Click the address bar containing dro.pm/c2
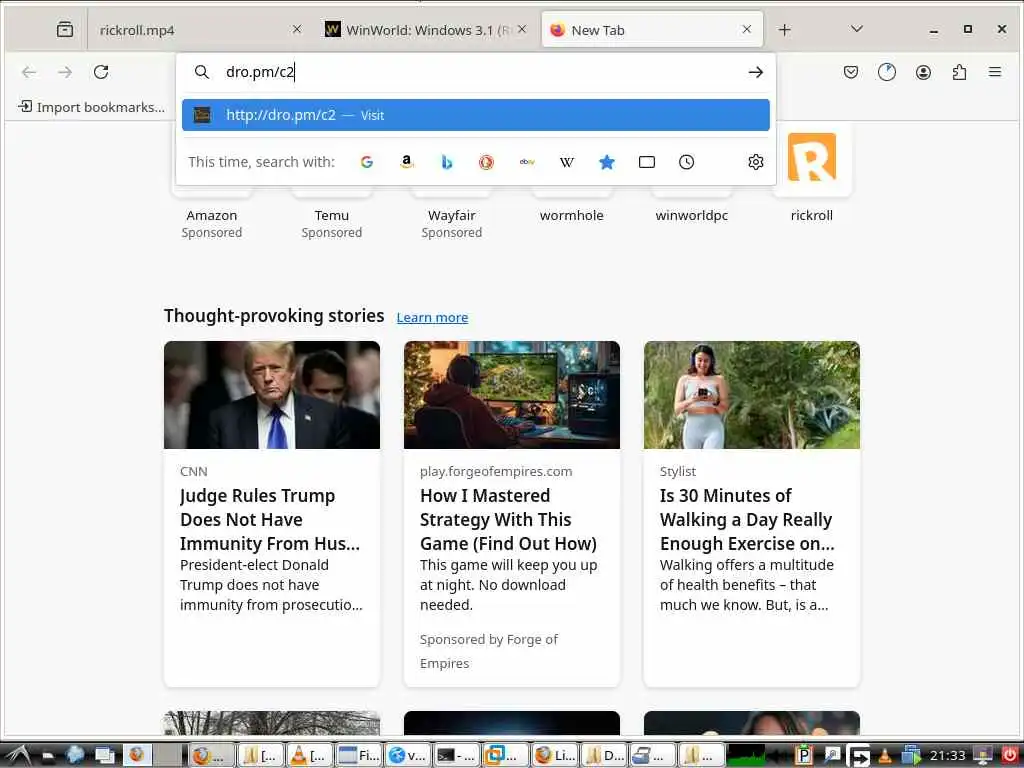The height and width of the screenshot is (768, 1024). (477, 72)
